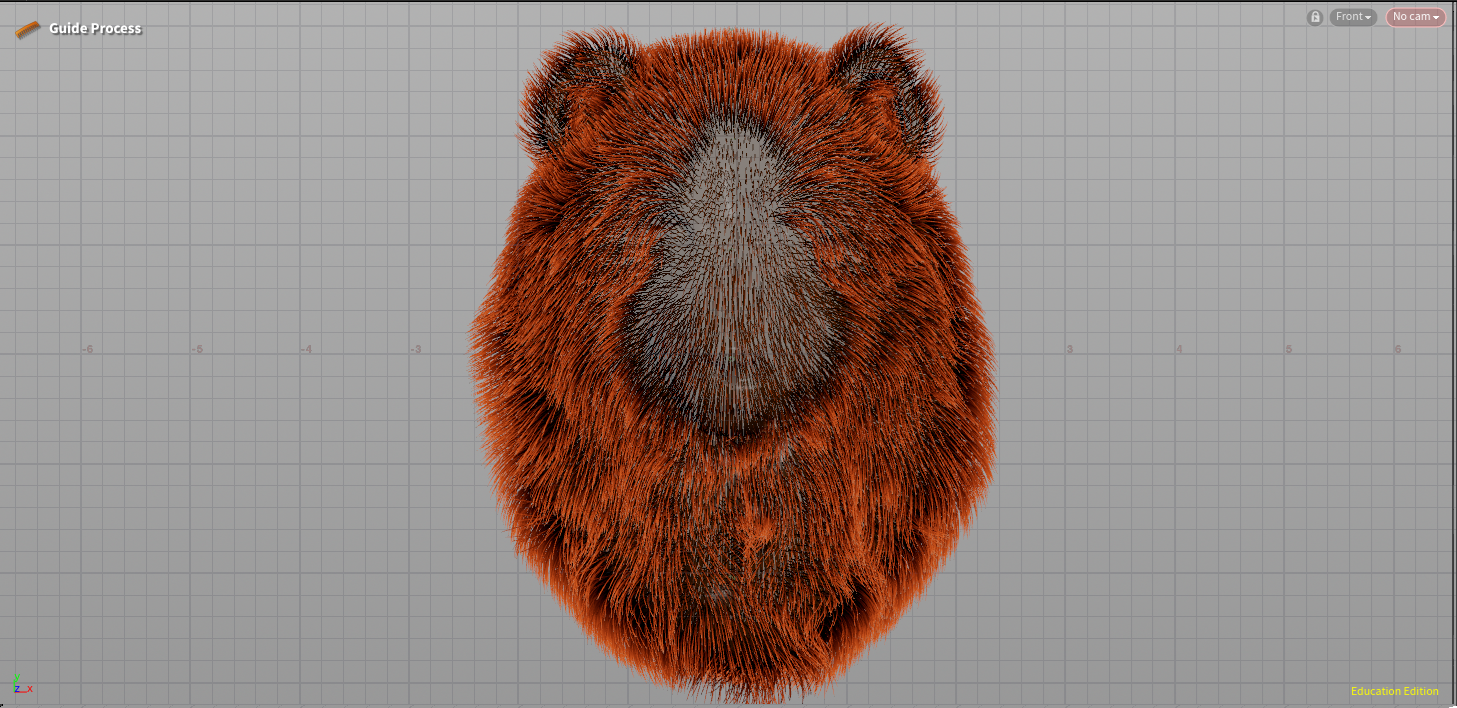Click the positive 4 grid axis label
The width and height of the screenshot is (1457, 708).
pyautogui.click(x=1179, y=349)
